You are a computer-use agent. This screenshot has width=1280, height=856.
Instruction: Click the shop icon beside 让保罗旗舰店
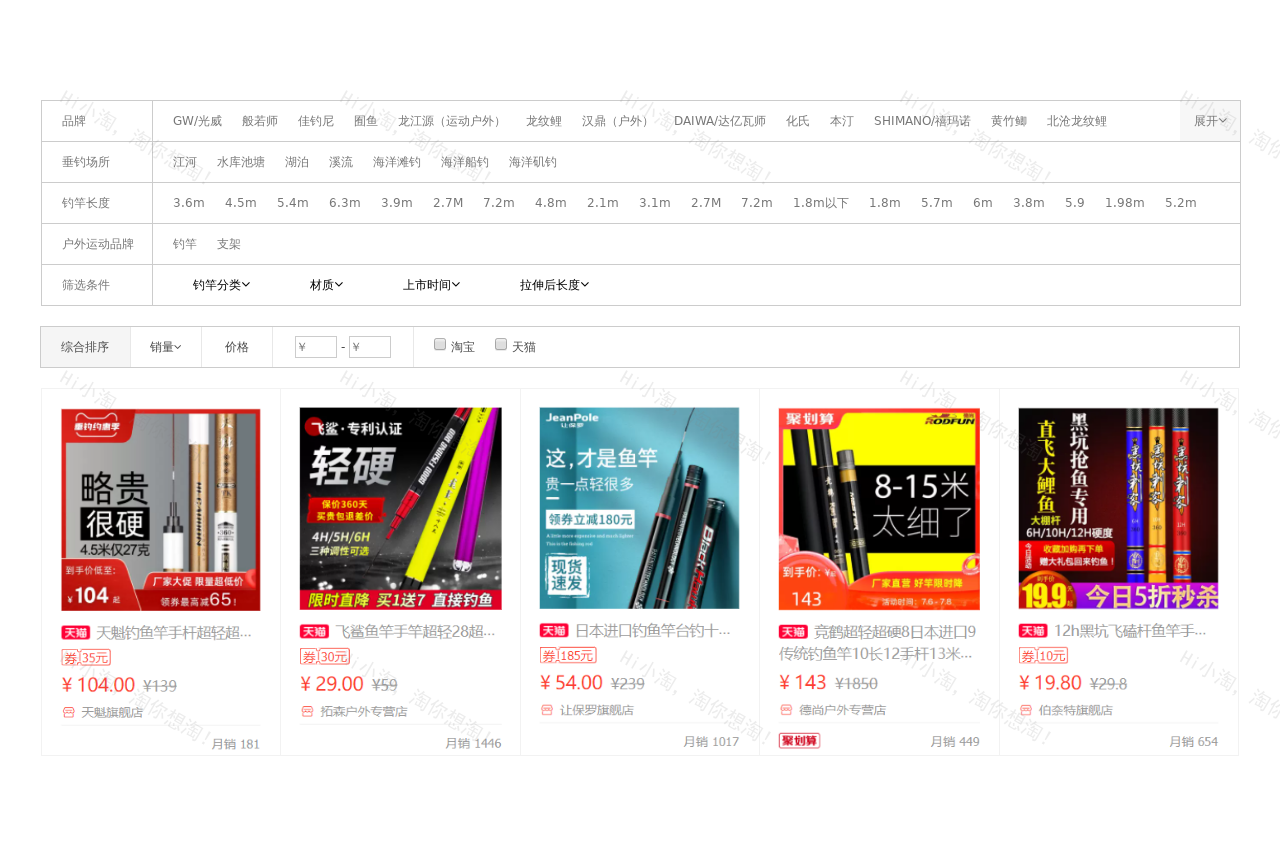pyautogui.click(x=547, y=710)
